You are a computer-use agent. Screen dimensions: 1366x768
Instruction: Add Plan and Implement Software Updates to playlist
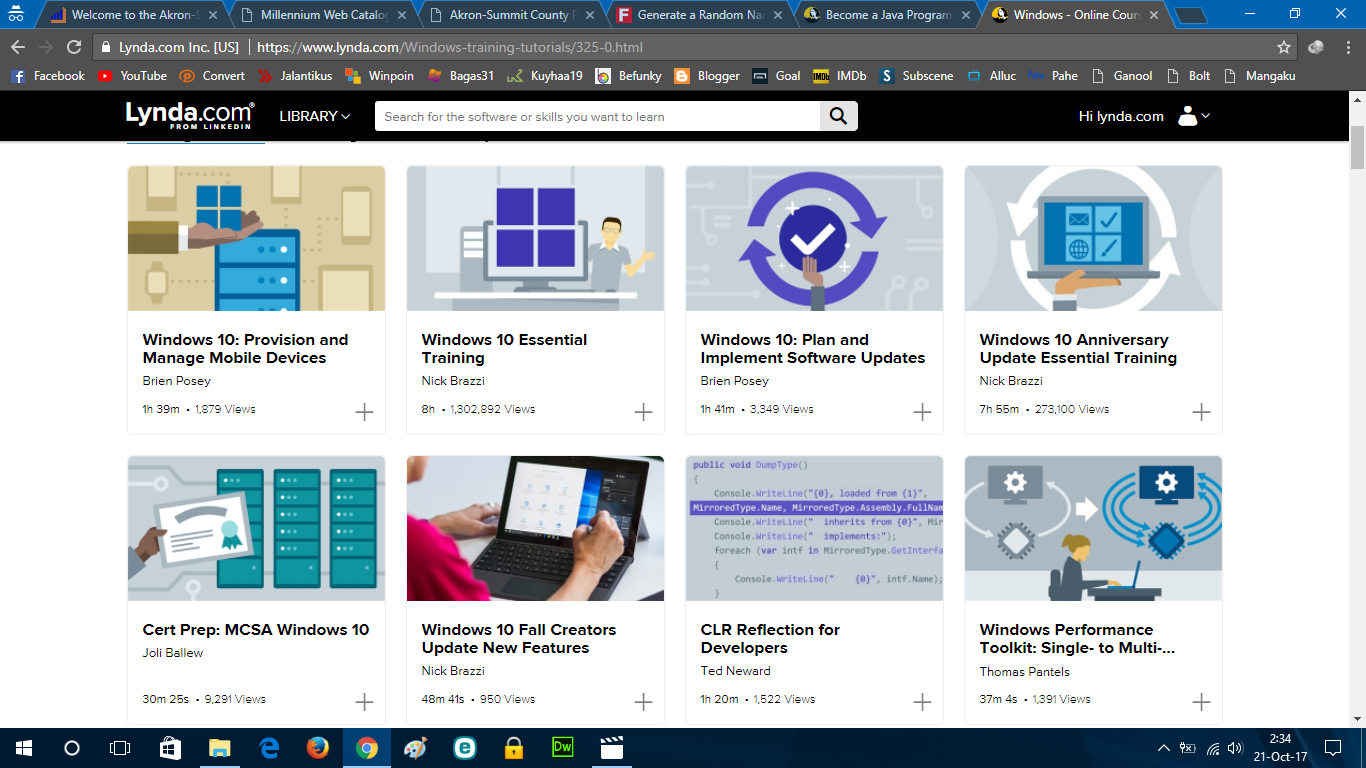coord(922,411)
